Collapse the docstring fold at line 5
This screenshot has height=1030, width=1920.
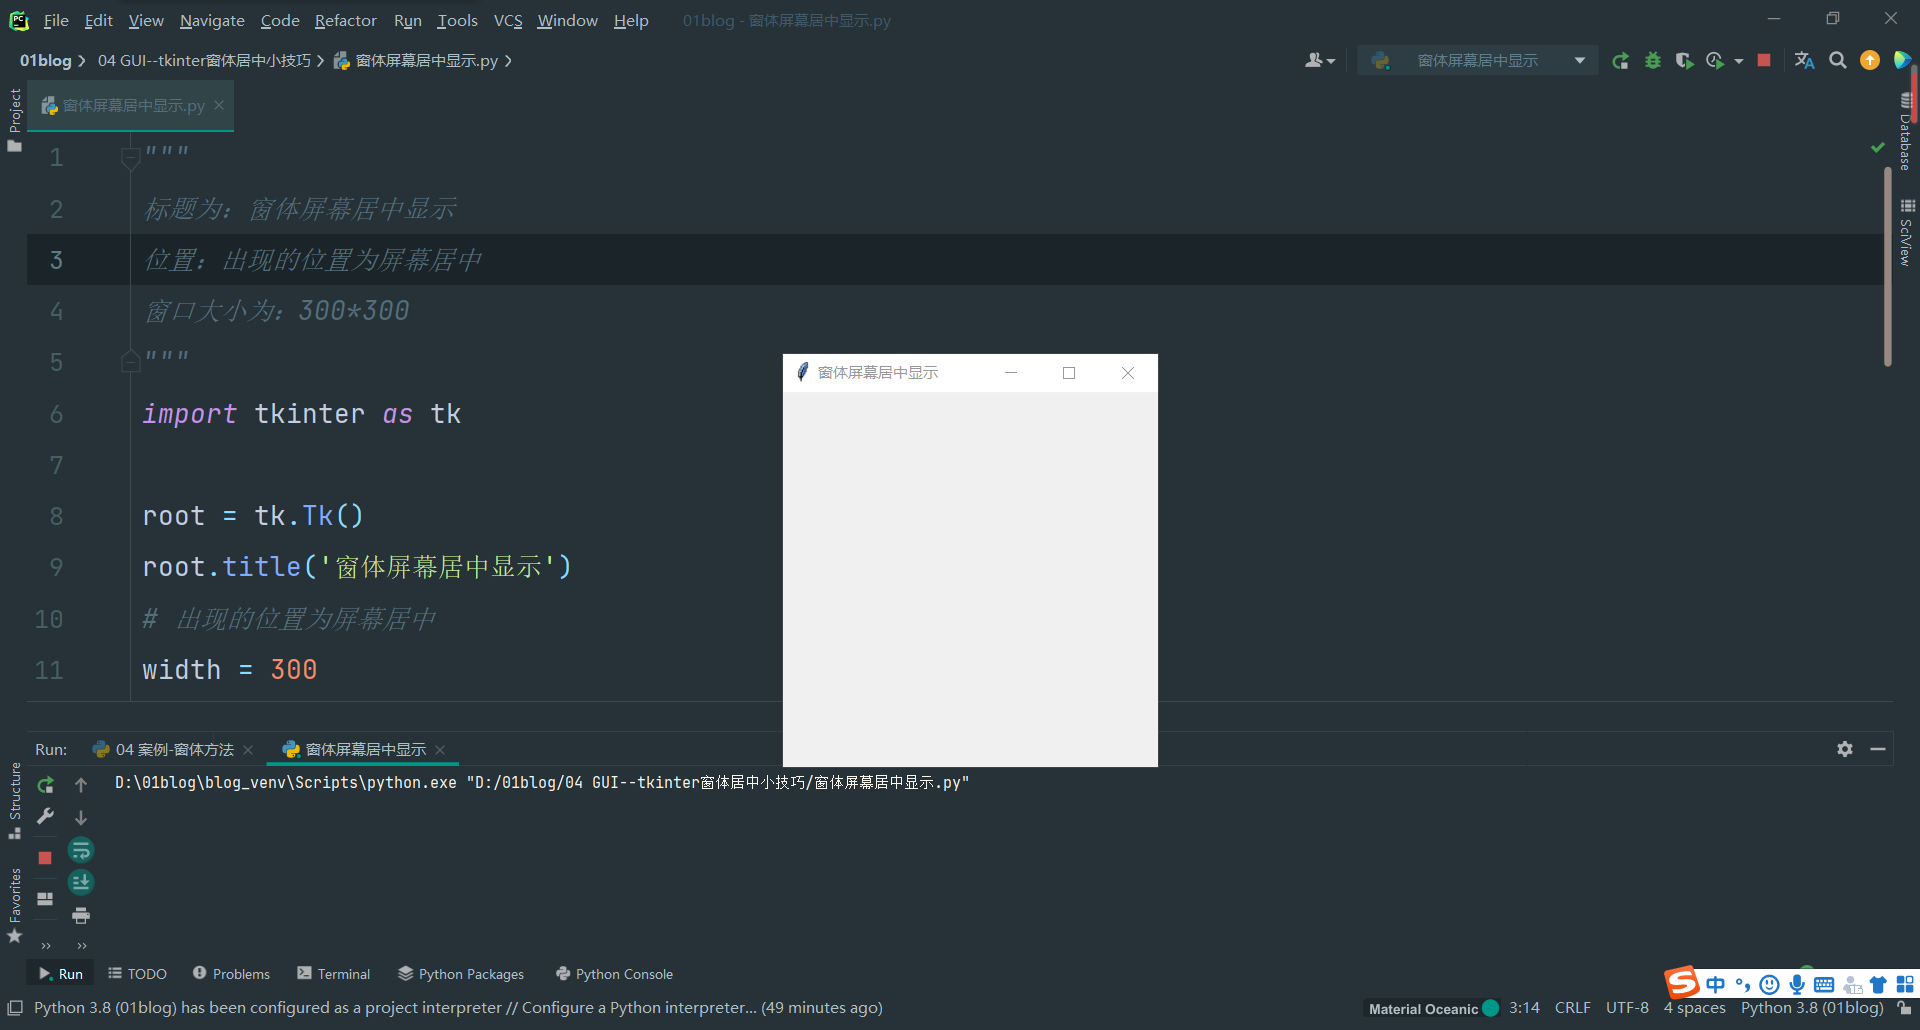click(130, 361)
